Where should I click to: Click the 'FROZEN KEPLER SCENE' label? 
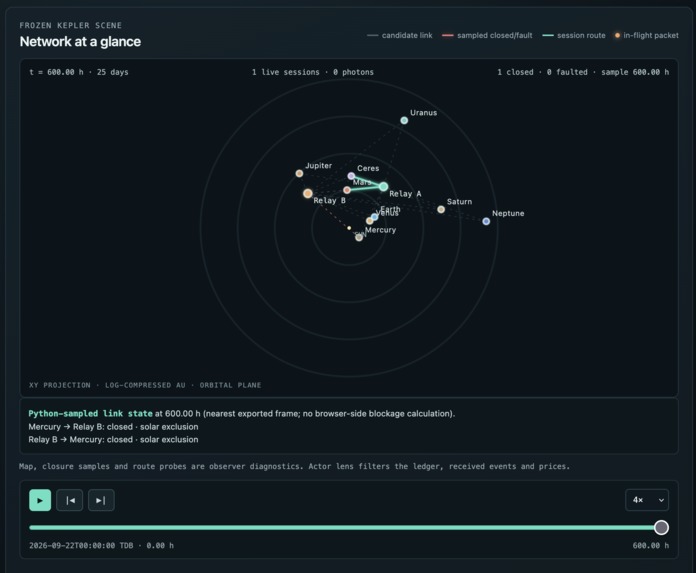pyautogui.click(x=71, y=25)
